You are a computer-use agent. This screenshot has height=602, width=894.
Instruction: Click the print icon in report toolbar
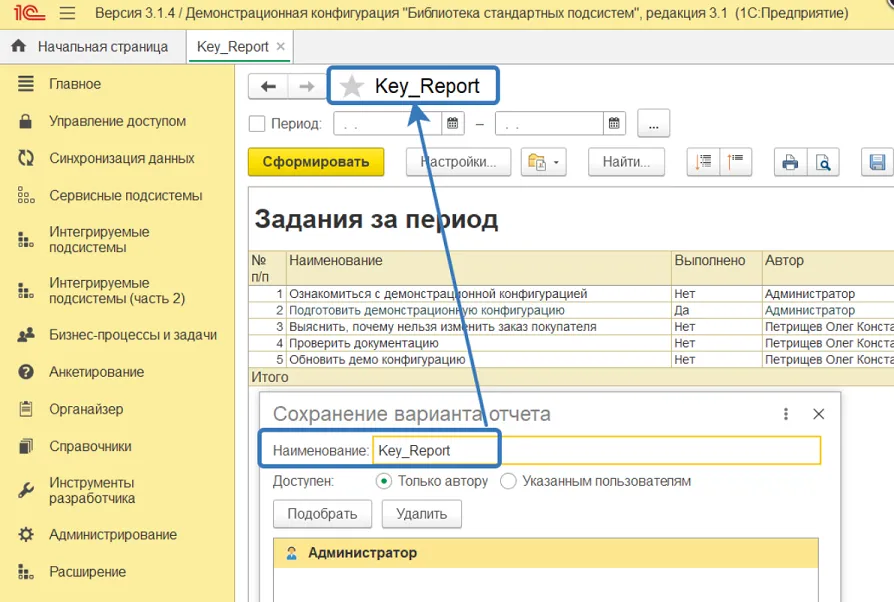tap(790, 162)
